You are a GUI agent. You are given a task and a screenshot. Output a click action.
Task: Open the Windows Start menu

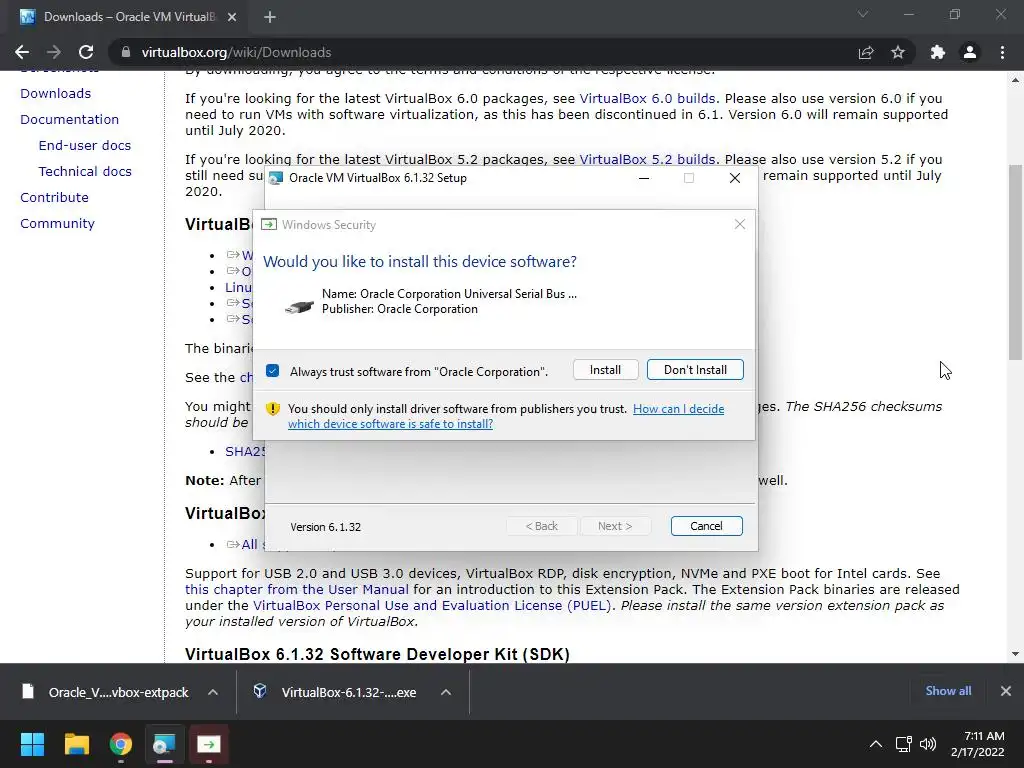(32, 744)
